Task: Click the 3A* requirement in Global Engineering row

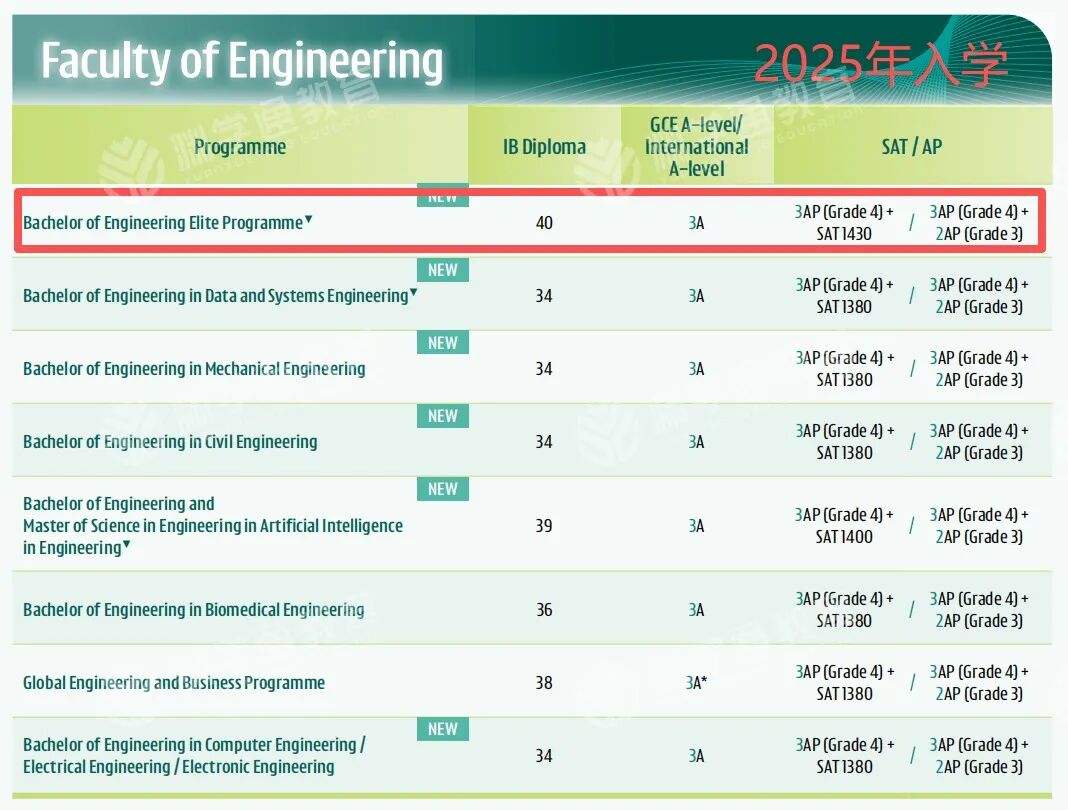Action: 697,683
